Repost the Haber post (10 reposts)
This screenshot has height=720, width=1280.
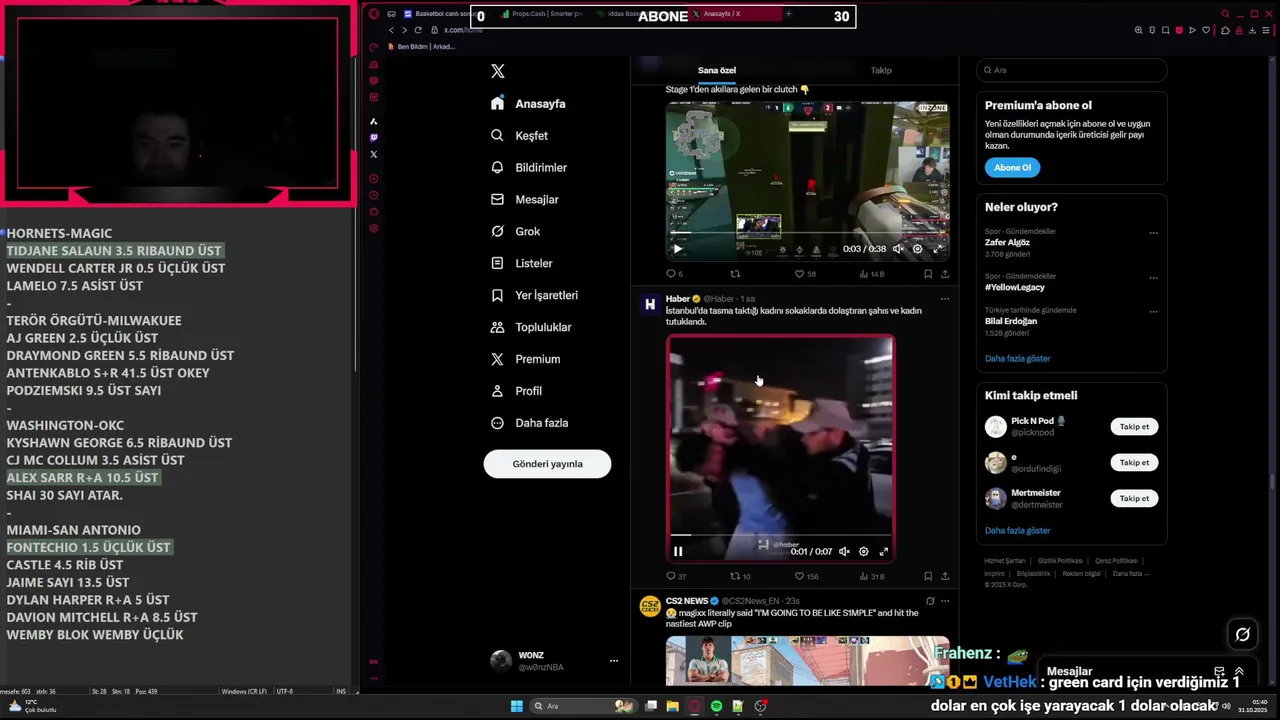click(x=740, y=576)
